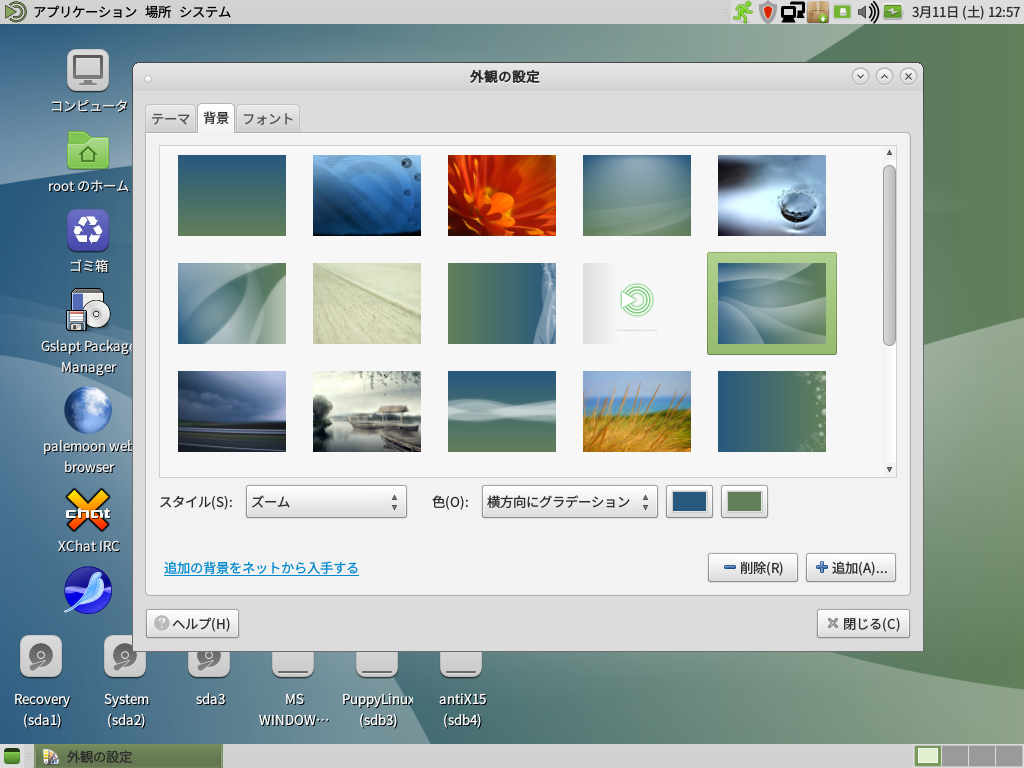Open the green printer tray icon
This screenshot has width=1024, height=768.
[x=842, y=12]
